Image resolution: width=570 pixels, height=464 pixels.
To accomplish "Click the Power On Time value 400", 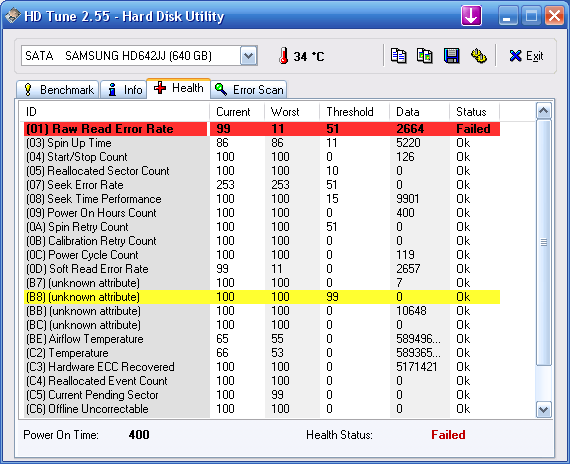I will tap(139, 435).
